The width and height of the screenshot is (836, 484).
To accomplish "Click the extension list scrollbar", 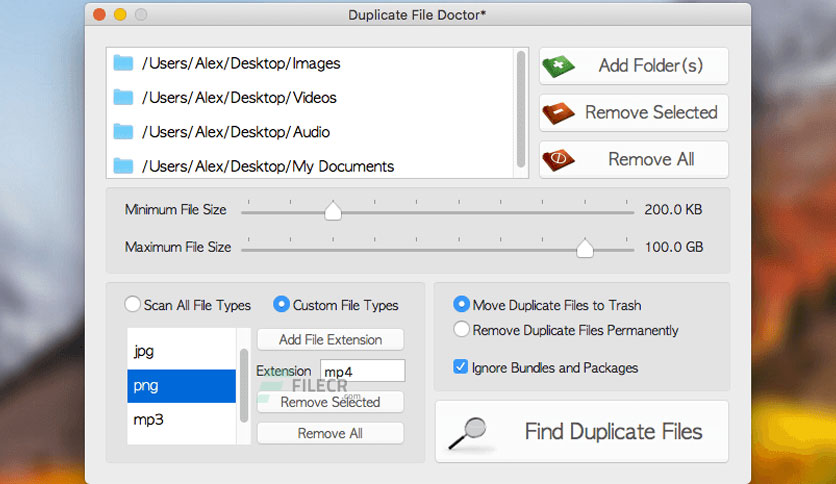I will tap(244, 385).
